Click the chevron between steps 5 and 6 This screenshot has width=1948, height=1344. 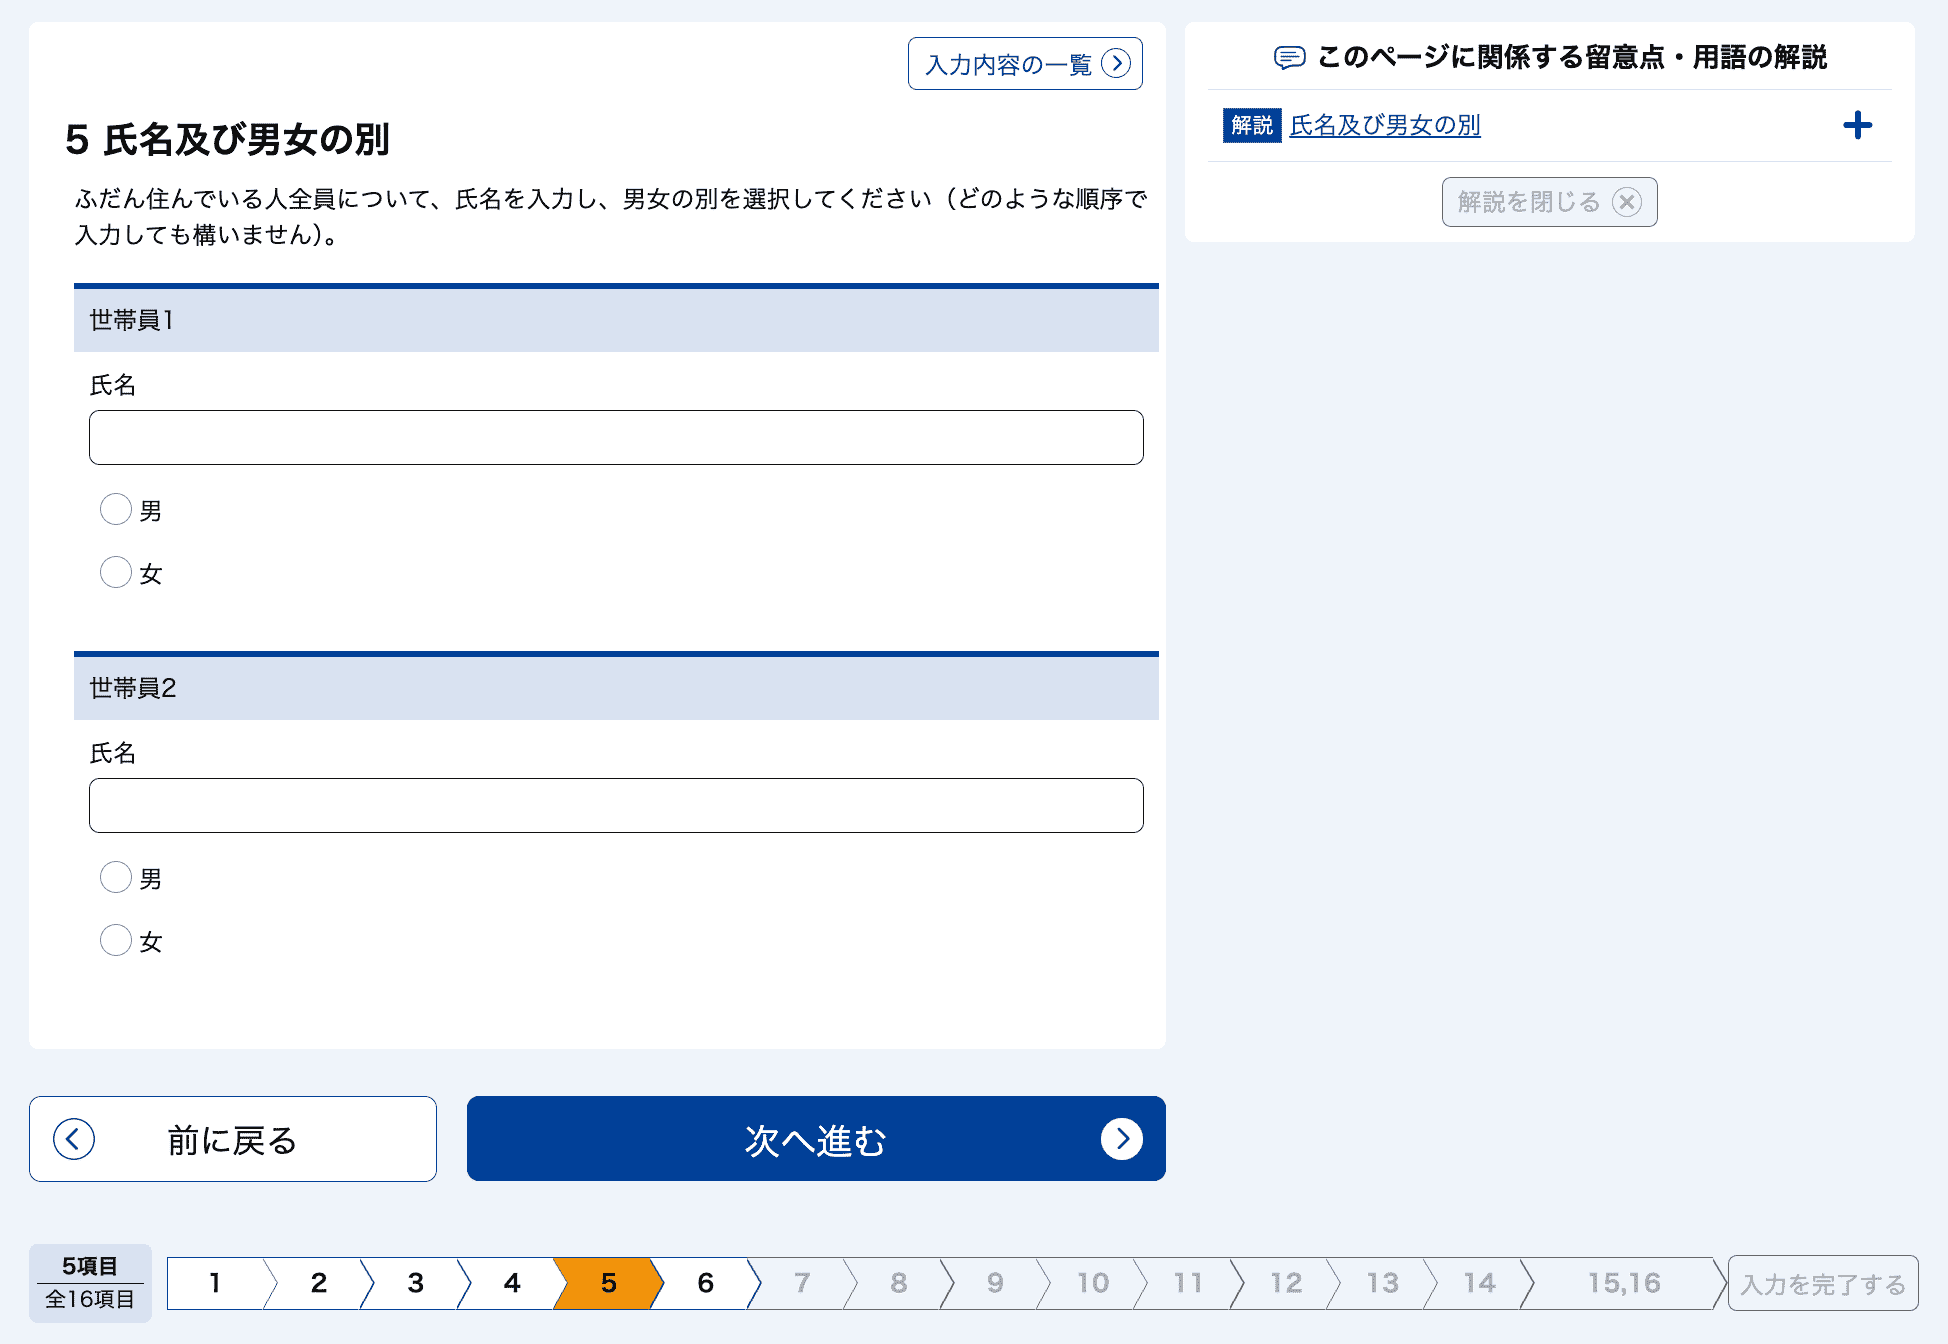(x=661, y=1283)
